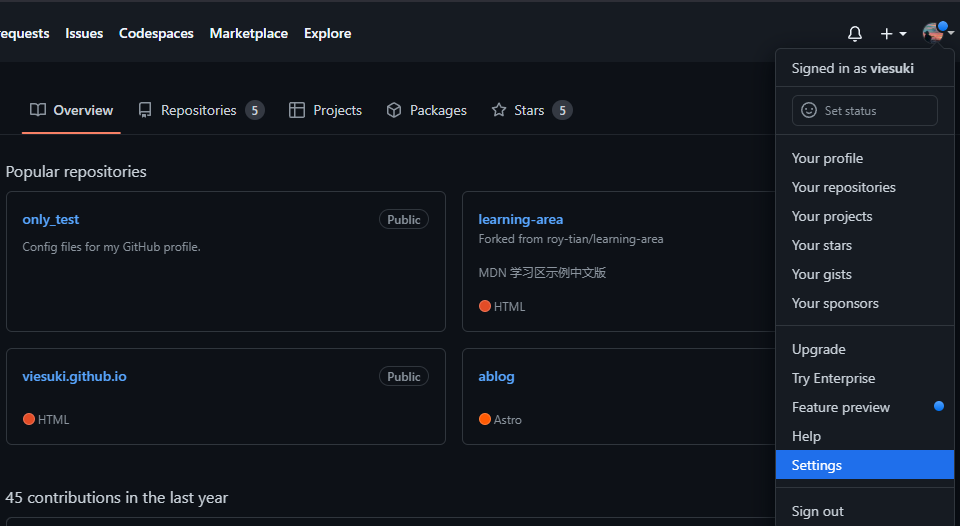Click the Config files for my GitHub profile description
The image size is (960, 526).
coord(111,247)
